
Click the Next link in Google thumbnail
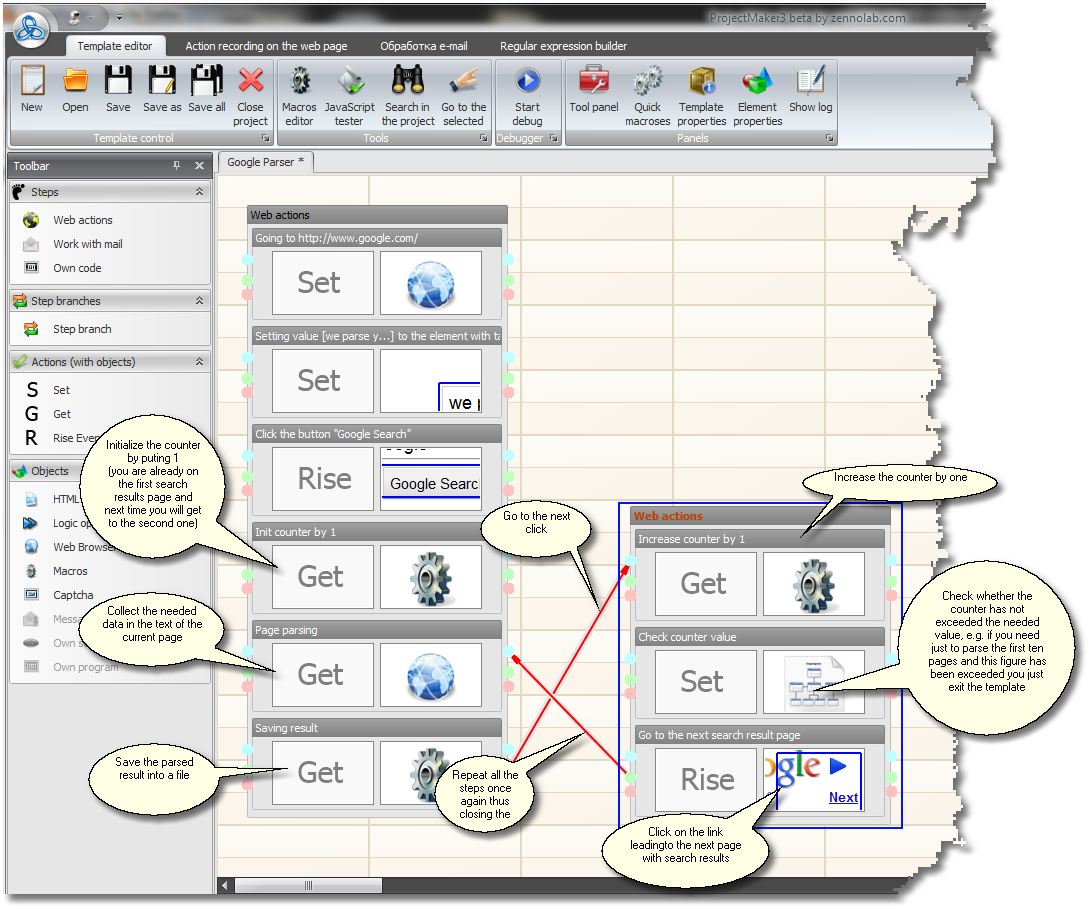point(843,797)
